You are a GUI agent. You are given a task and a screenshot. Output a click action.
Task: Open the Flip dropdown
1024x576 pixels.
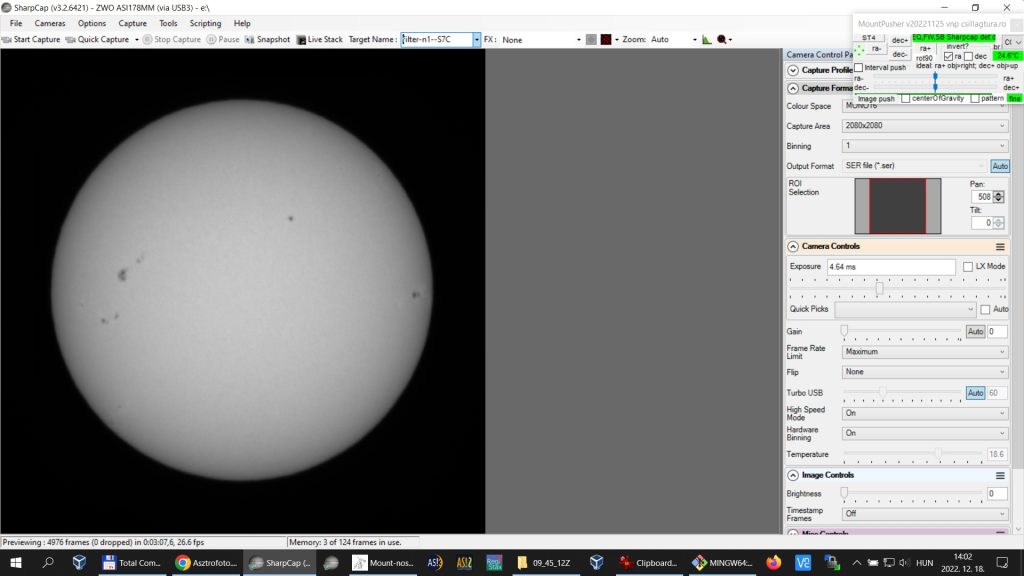tap(925, 372)
